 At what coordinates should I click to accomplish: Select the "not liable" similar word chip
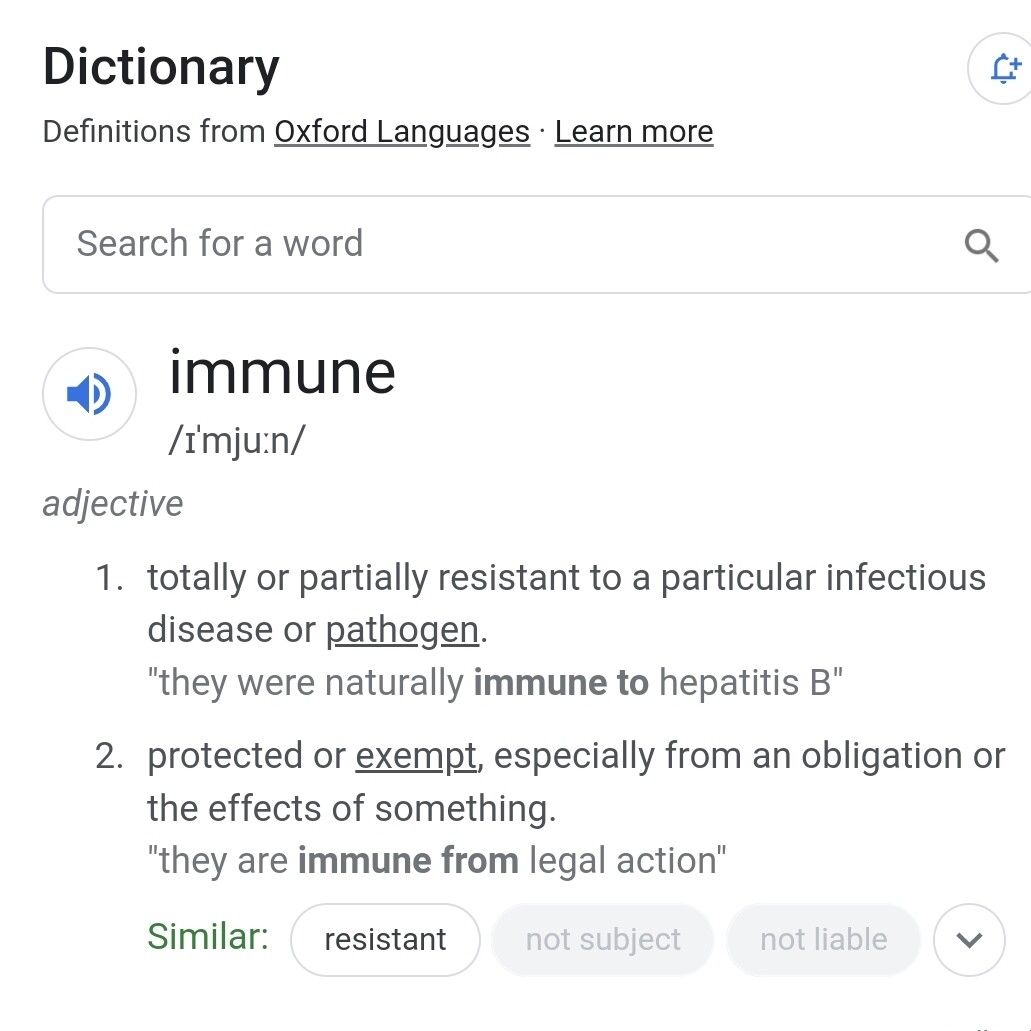coord(824,940)
